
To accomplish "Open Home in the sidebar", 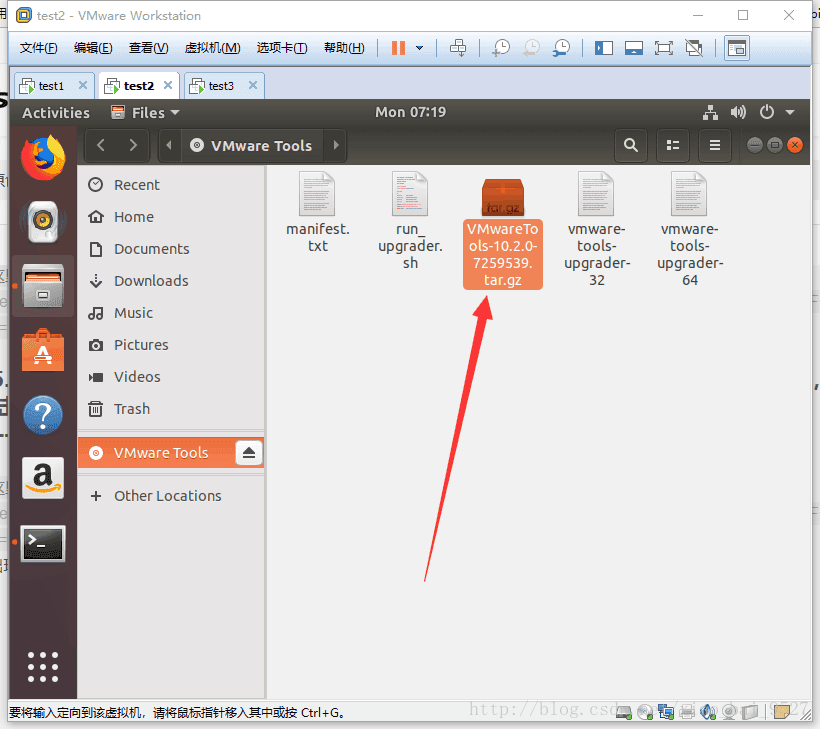I will pos(171,217).
